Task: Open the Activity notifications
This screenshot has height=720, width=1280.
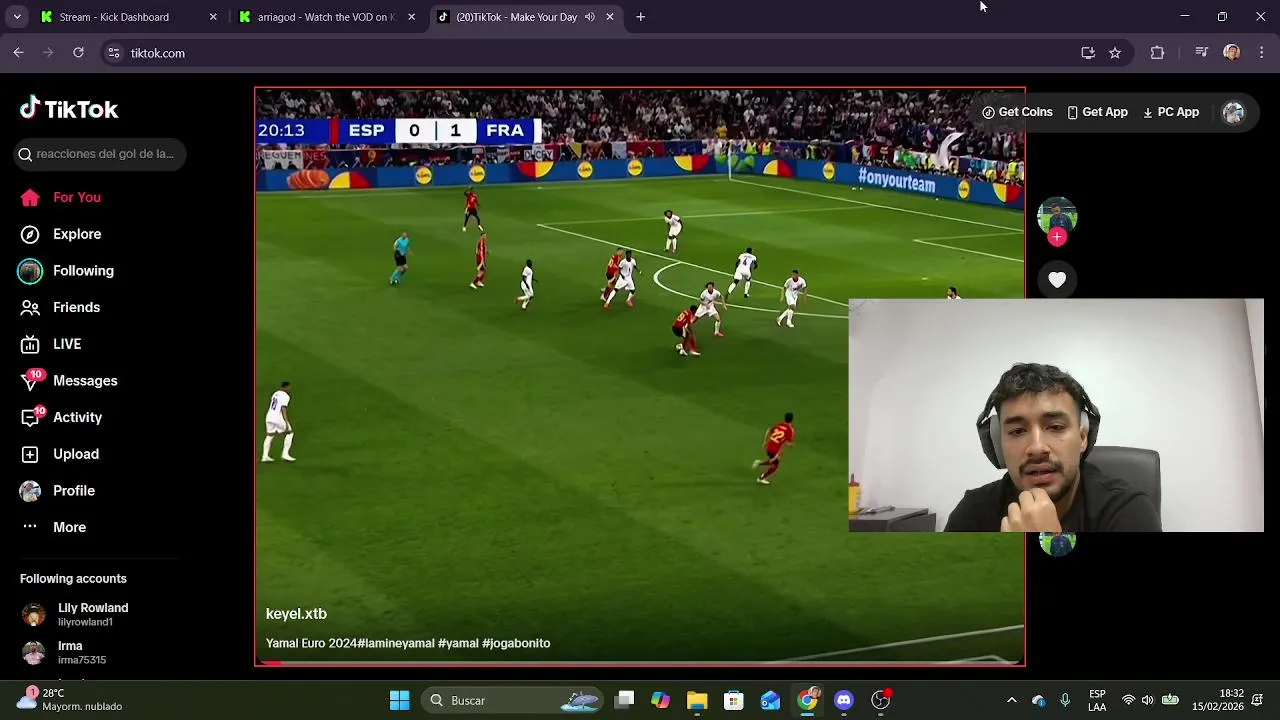Action: click(x=62, y=417)
